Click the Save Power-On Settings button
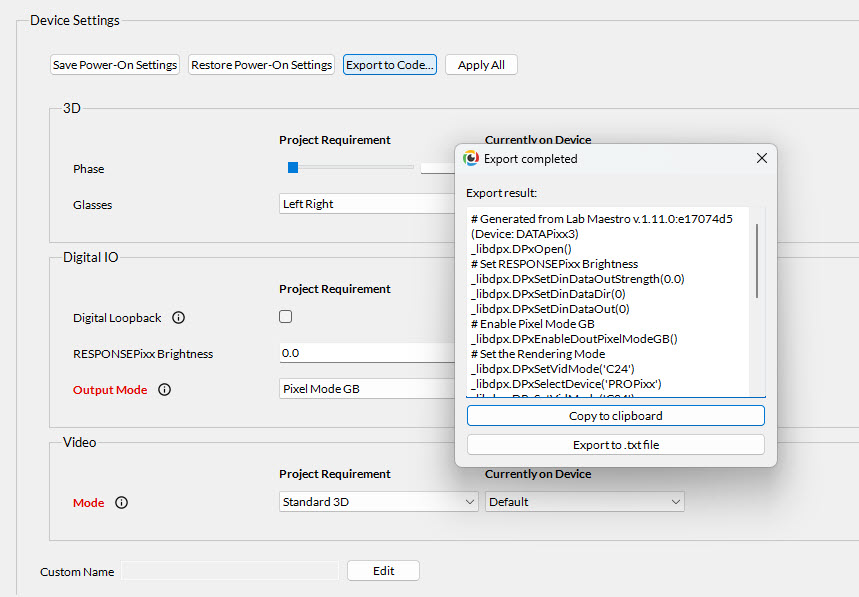Image resolution: width=859 pixels, height=597 pixels. click(115, 65)
